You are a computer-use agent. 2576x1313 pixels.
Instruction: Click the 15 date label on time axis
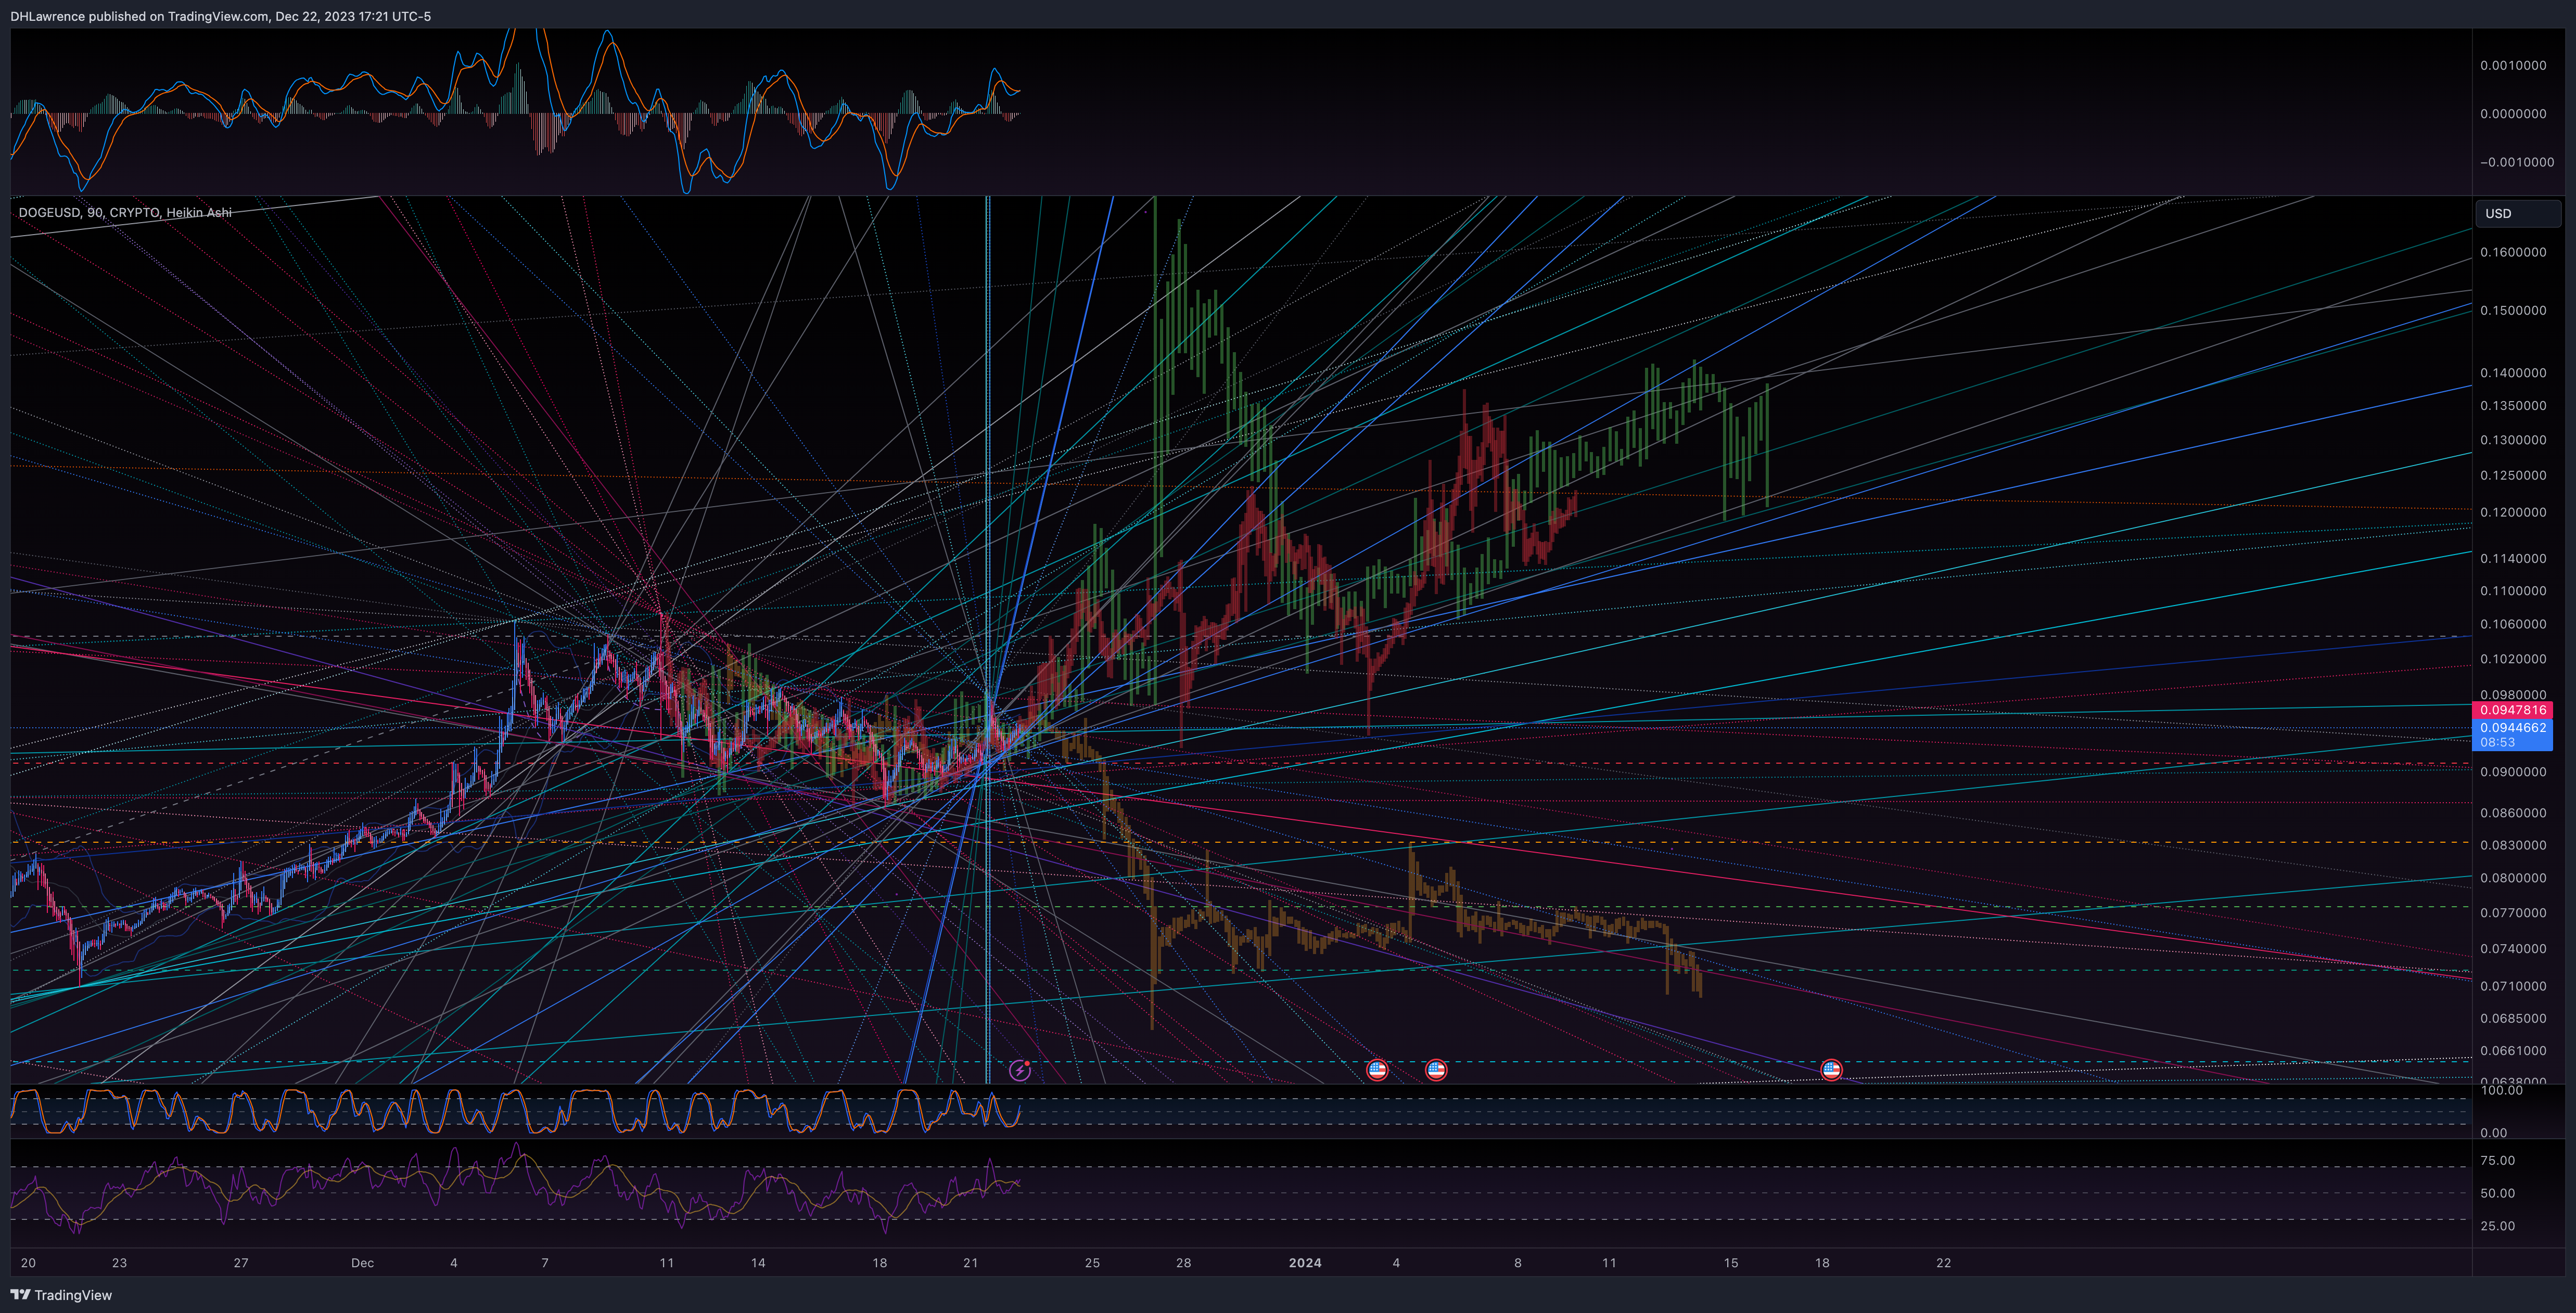[1731, 1263]
